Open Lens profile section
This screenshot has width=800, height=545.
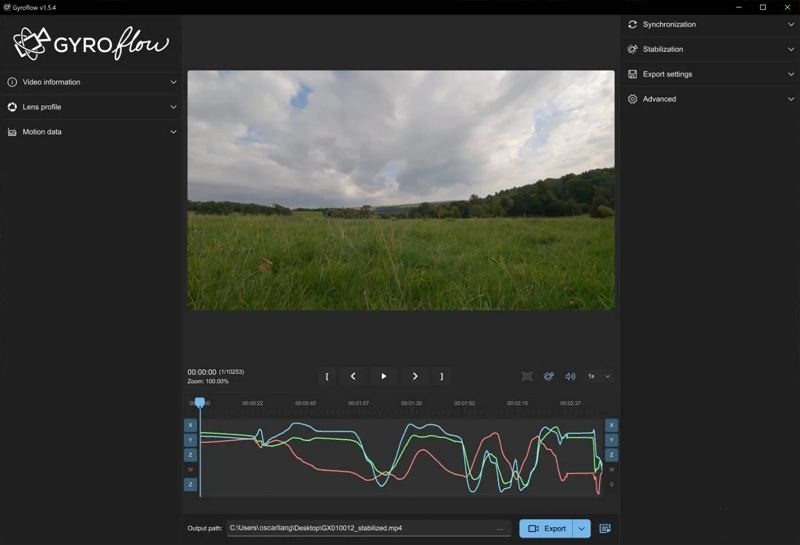92,107
